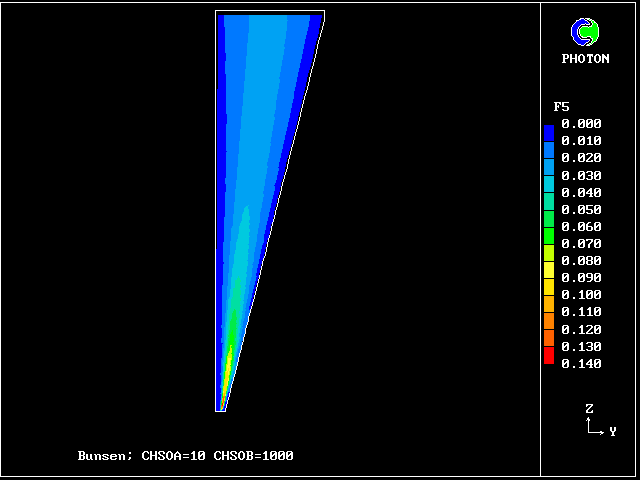Click the 0.040 legend value text
640x480 pixels.
pyautogui.click(x=581, y=193)
